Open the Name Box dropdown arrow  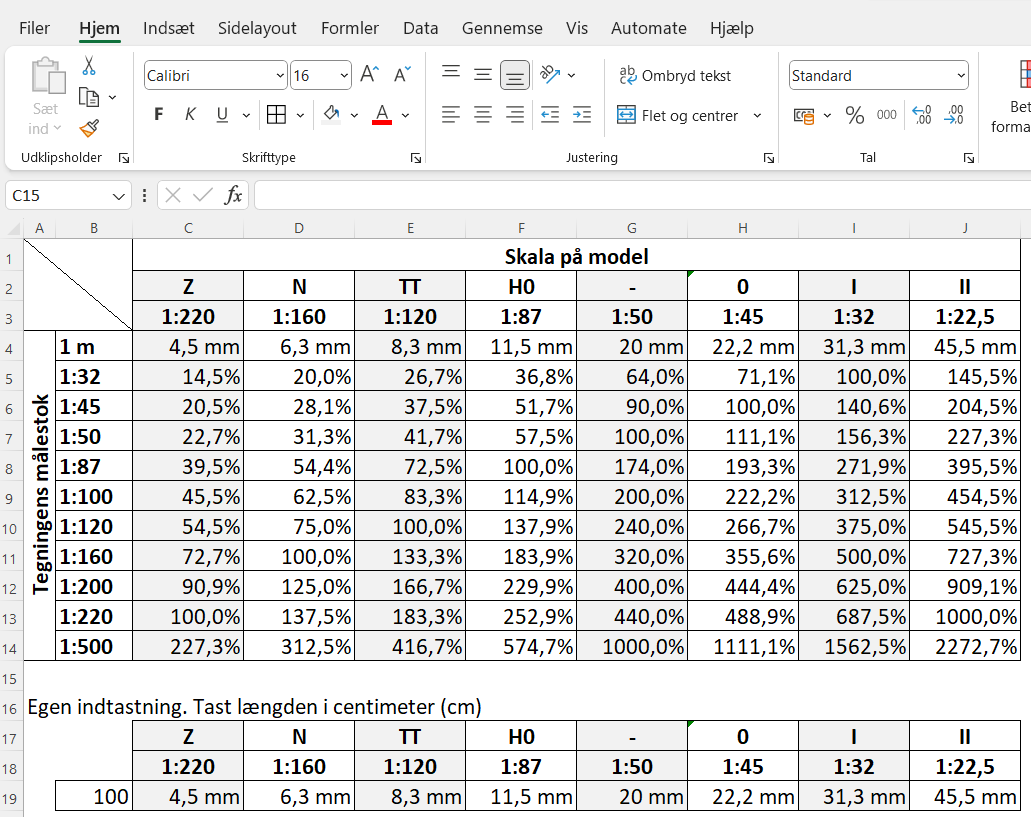(x=118, y=196)
